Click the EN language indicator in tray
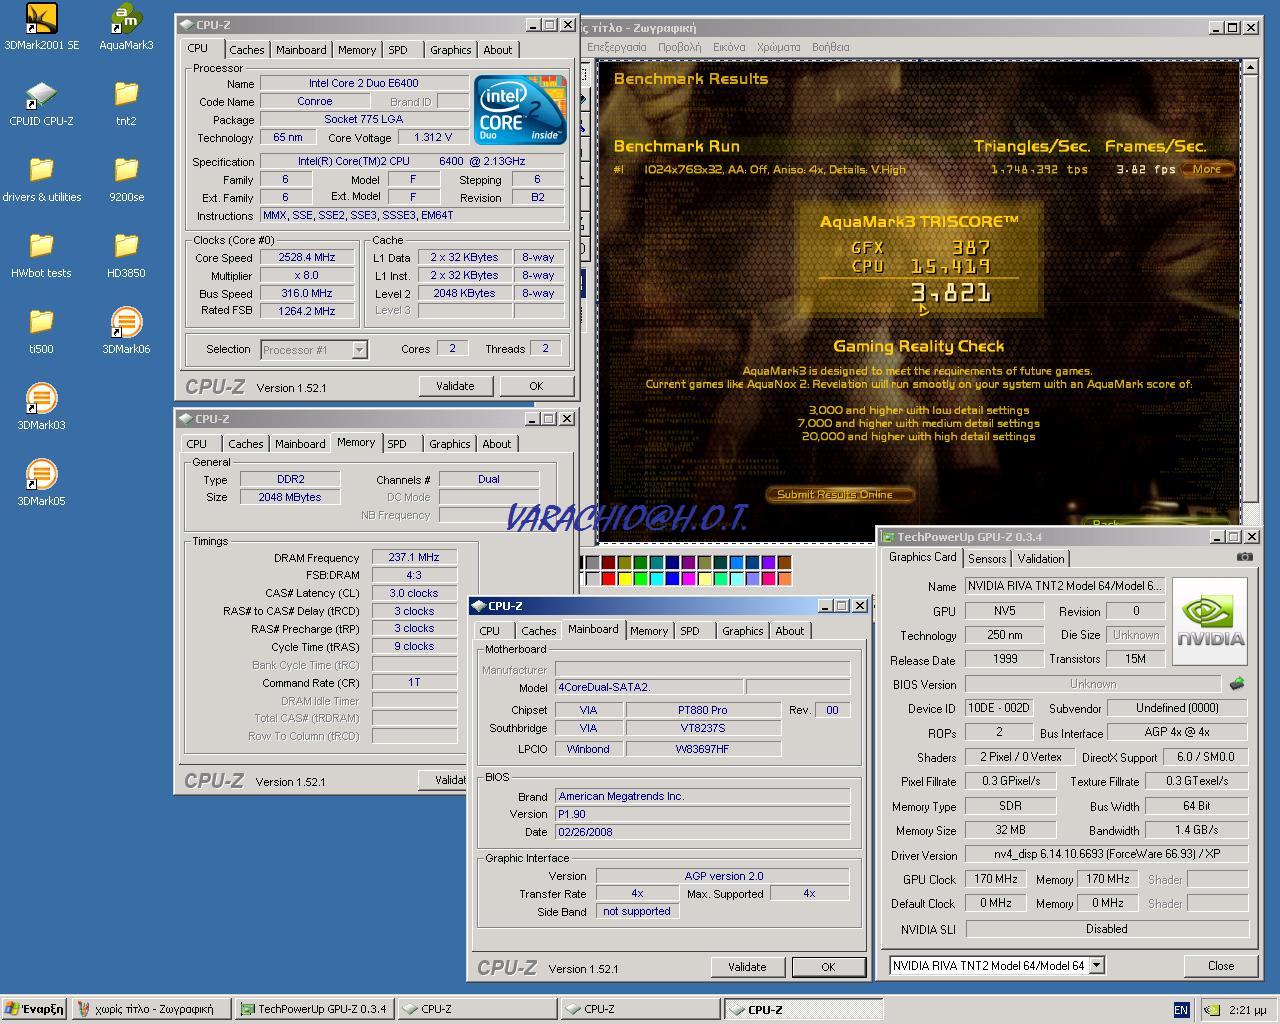Viewport: 1280px width, 1024px height. [1181, 1010]
